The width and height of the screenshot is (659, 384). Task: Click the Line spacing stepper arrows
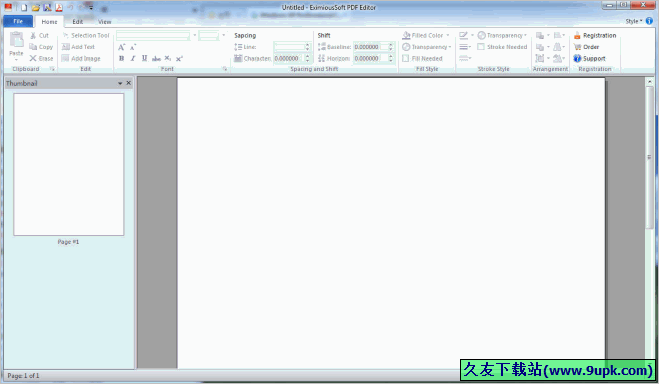tap(308, 47)
